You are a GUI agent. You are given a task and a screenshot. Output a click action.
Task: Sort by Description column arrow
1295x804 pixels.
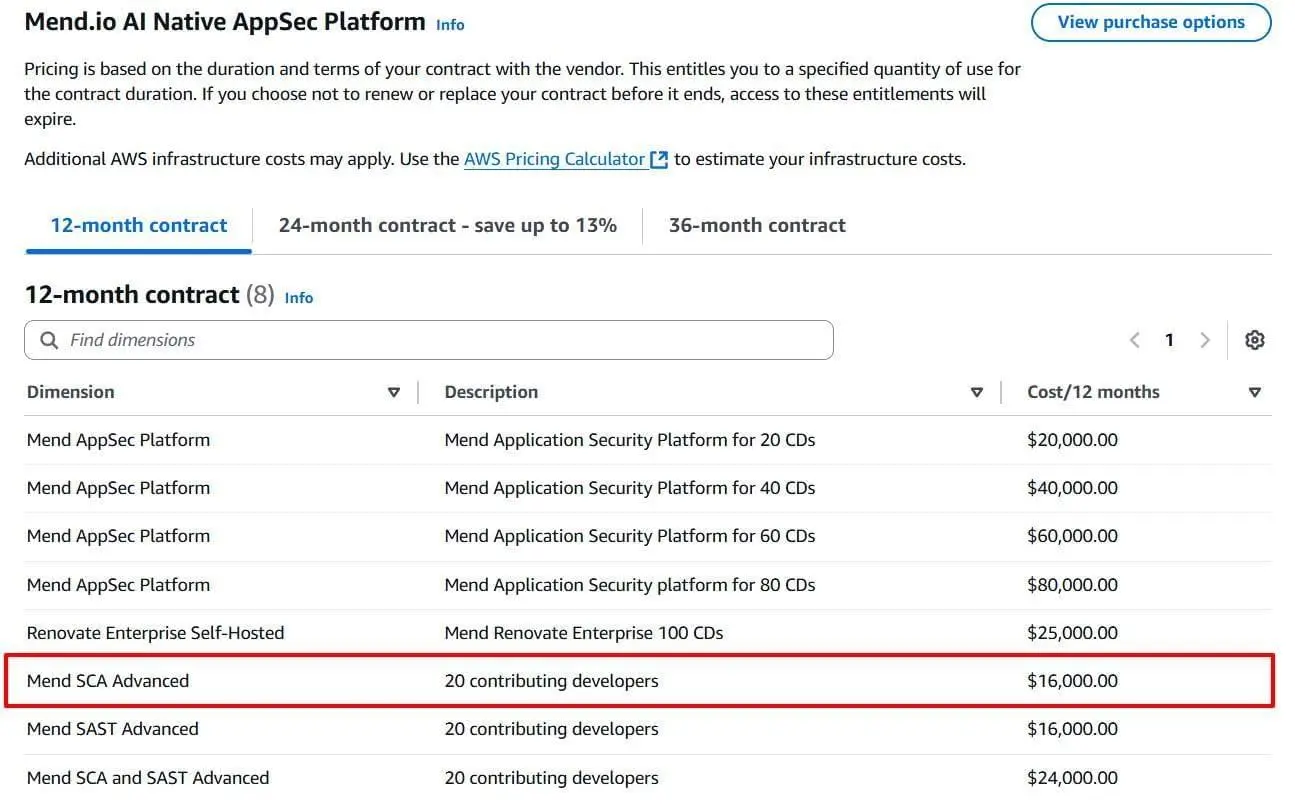point(977,392)
